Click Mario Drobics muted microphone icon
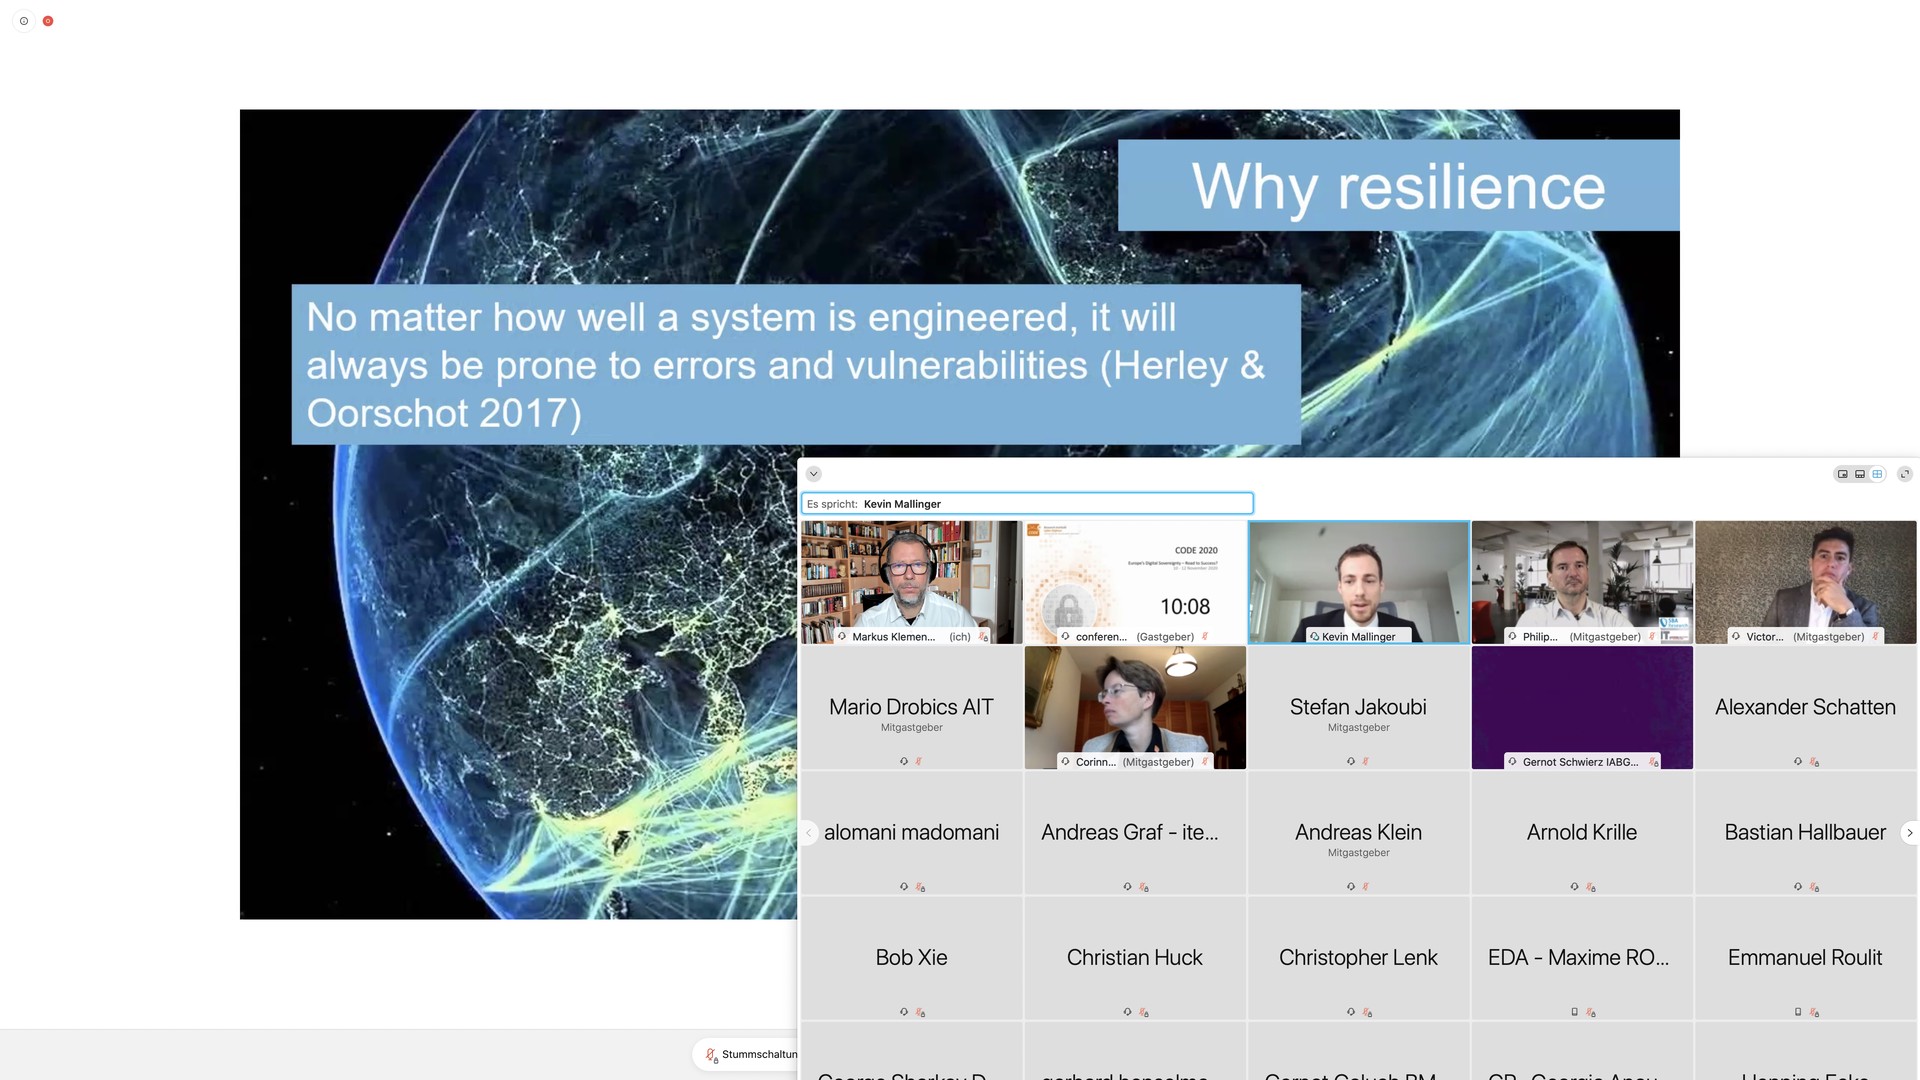 tap(919, 761)
